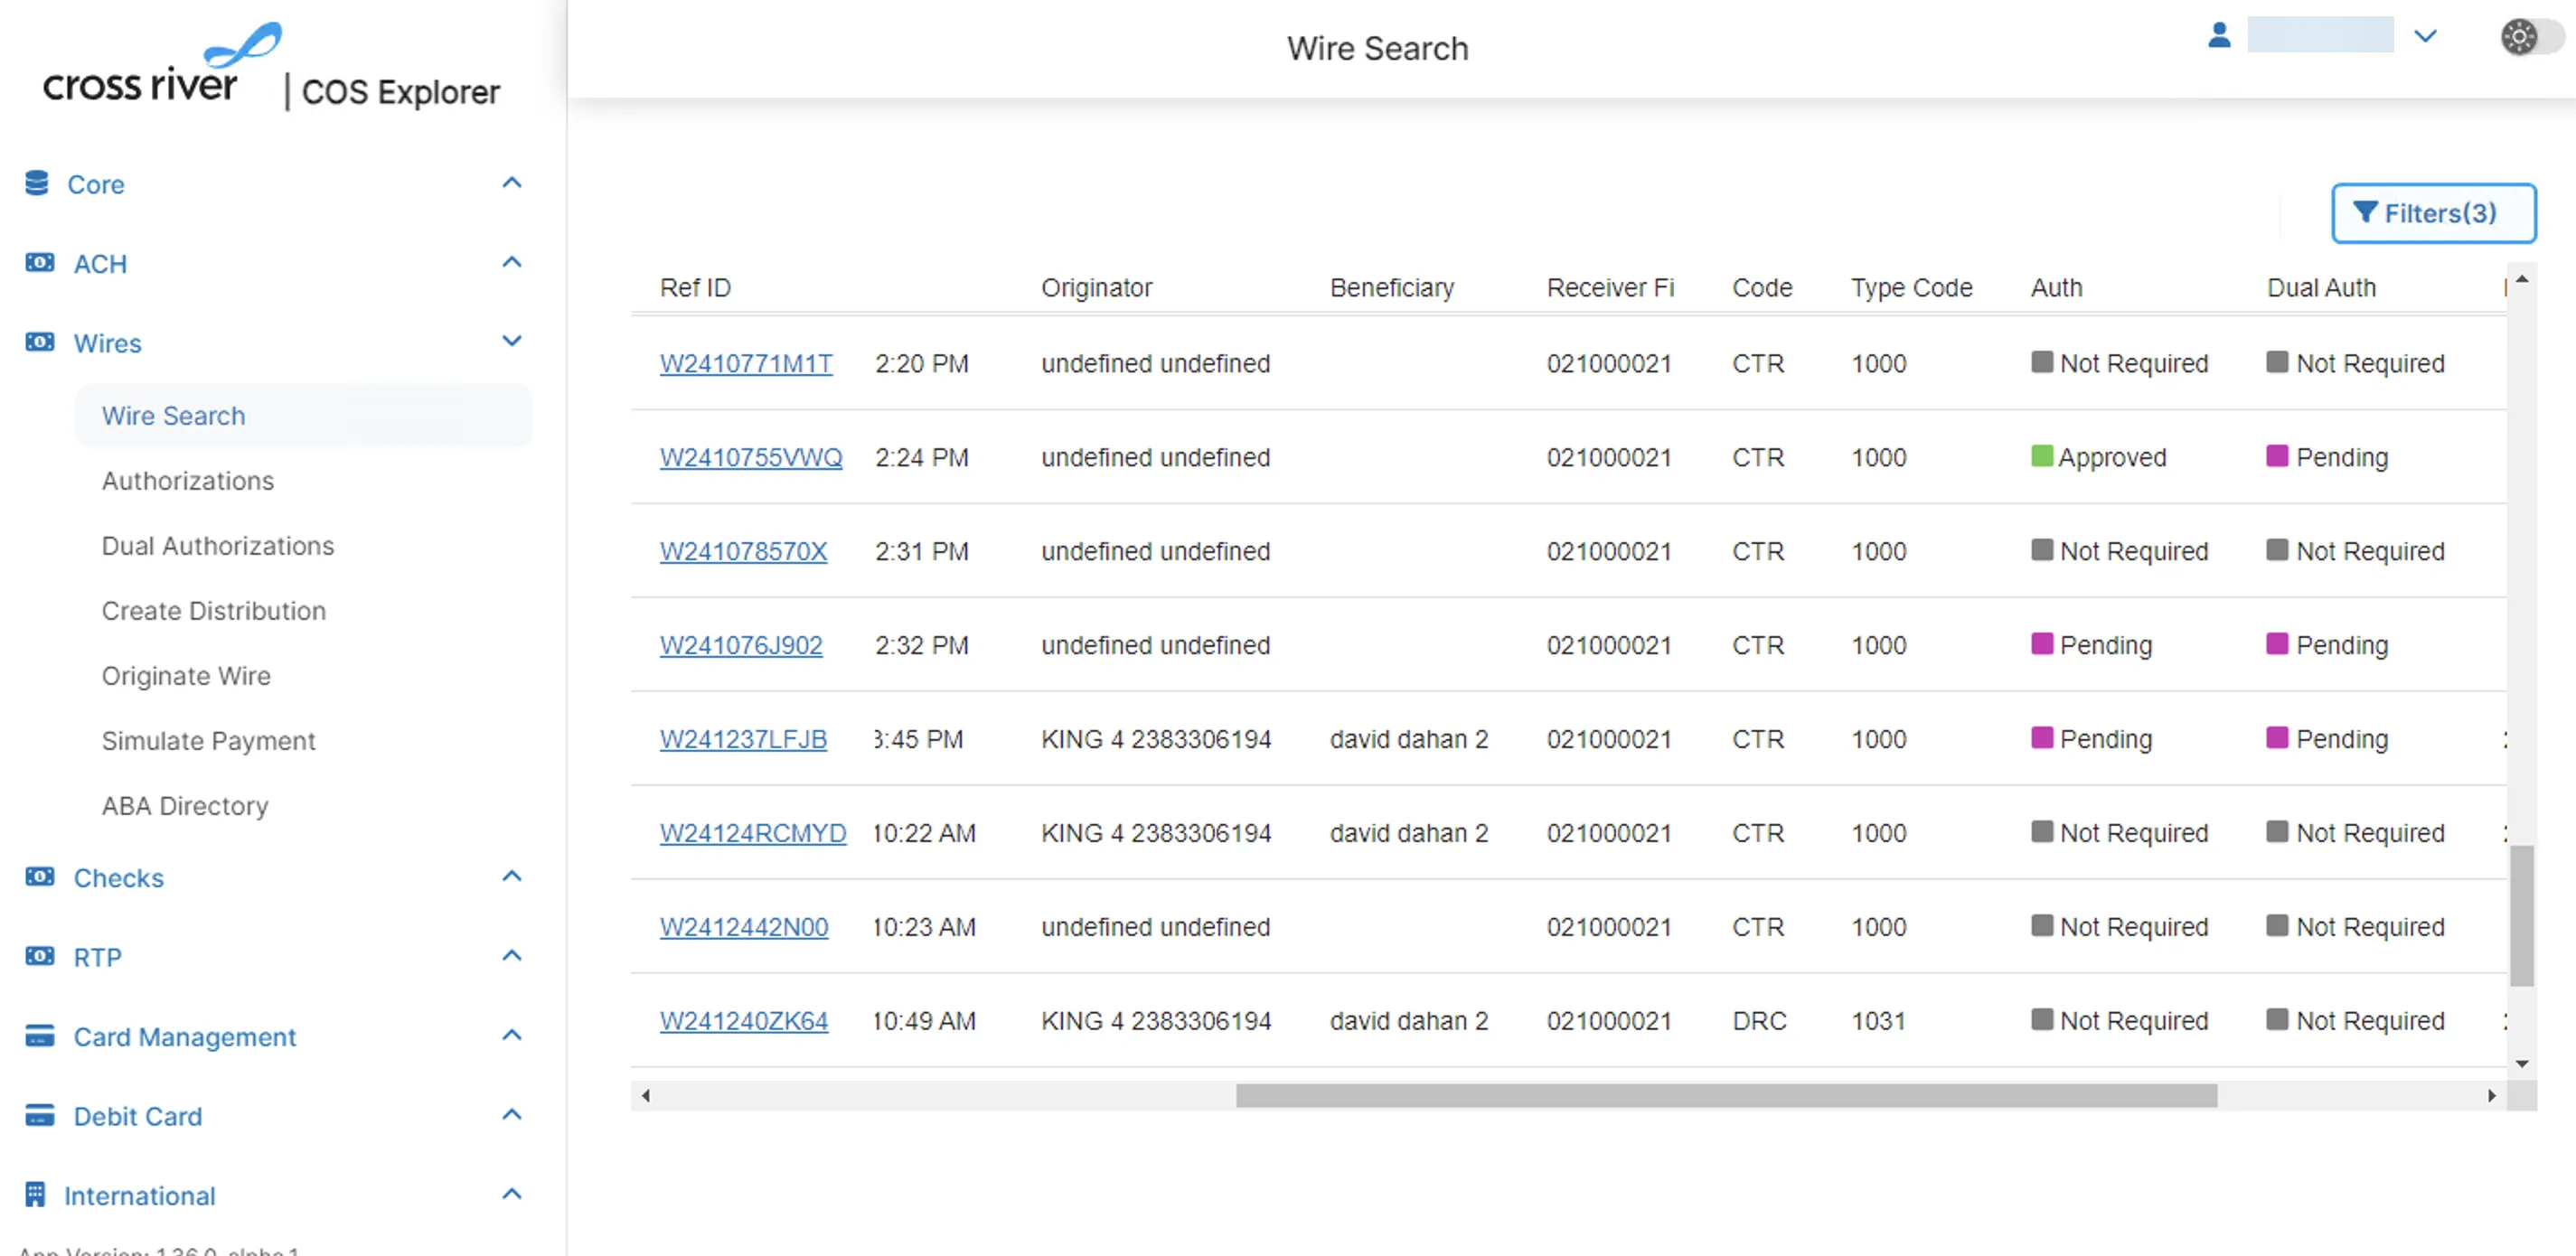
Task: Click the Card Management card icon
Action: coord(39,1035)
